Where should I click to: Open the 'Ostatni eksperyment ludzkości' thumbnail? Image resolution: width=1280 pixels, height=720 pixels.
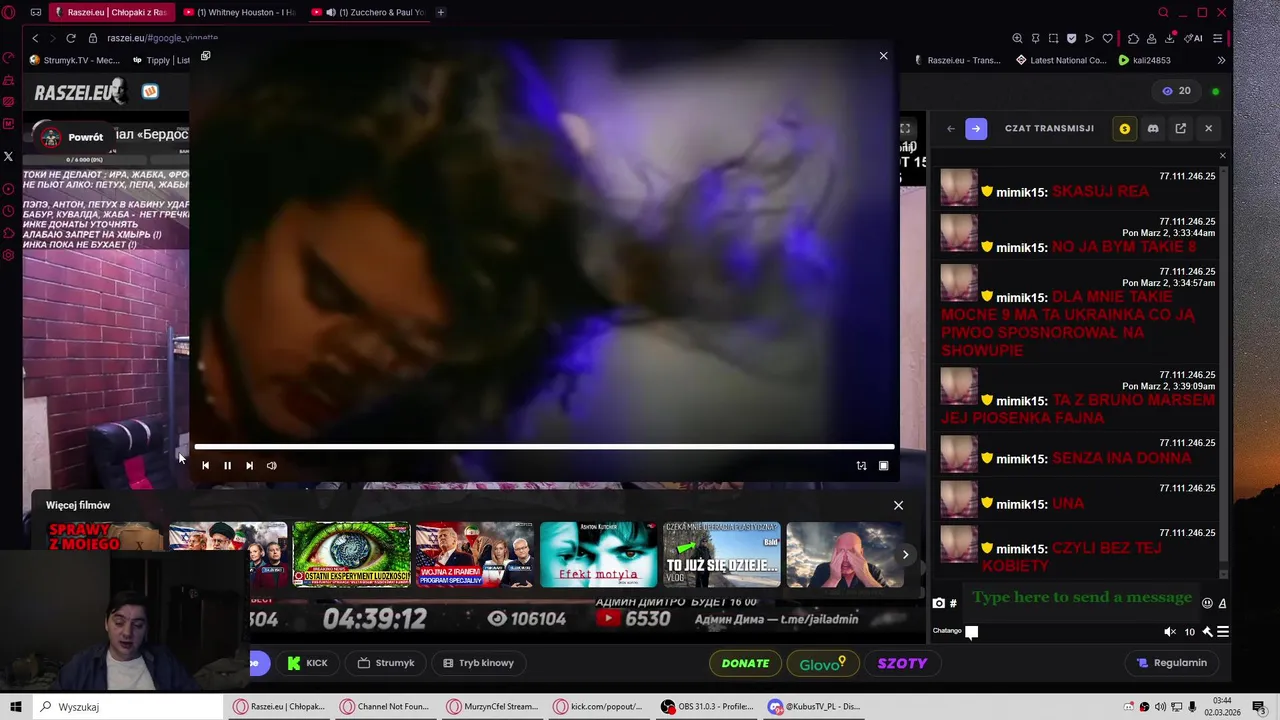point(351,555)
